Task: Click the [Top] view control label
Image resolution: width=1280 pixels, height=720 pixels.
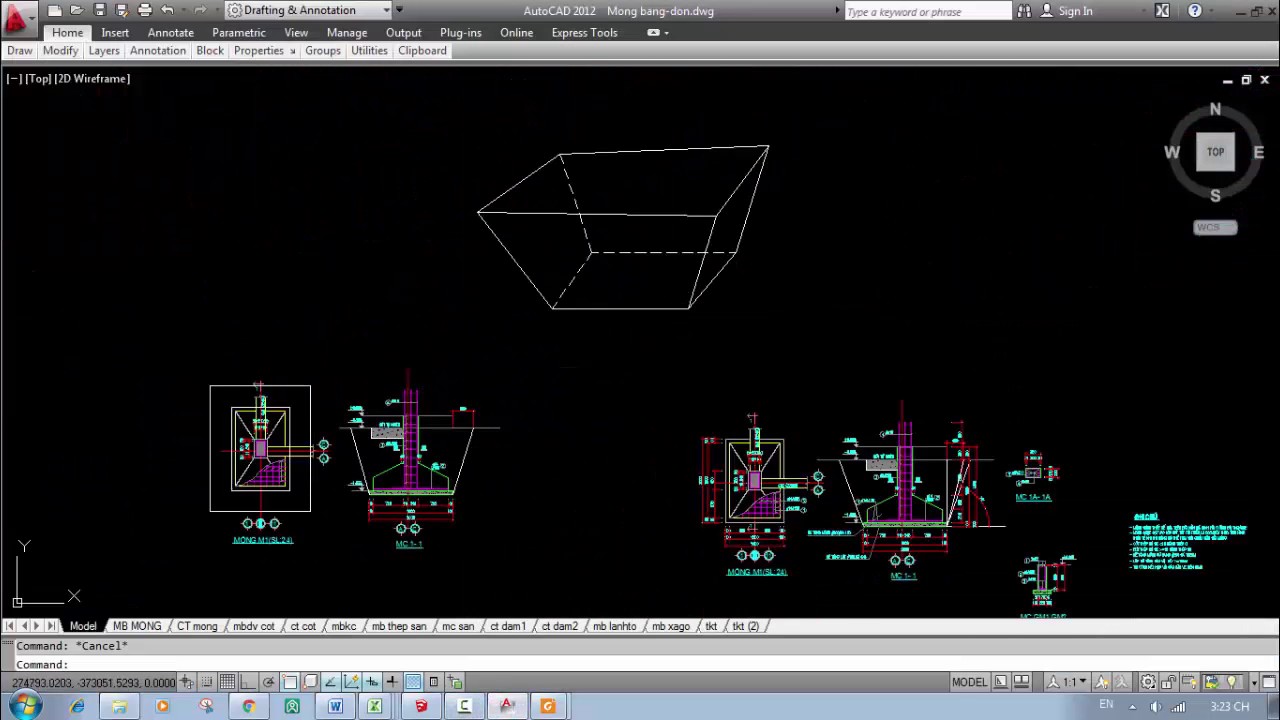Action: 38,78
